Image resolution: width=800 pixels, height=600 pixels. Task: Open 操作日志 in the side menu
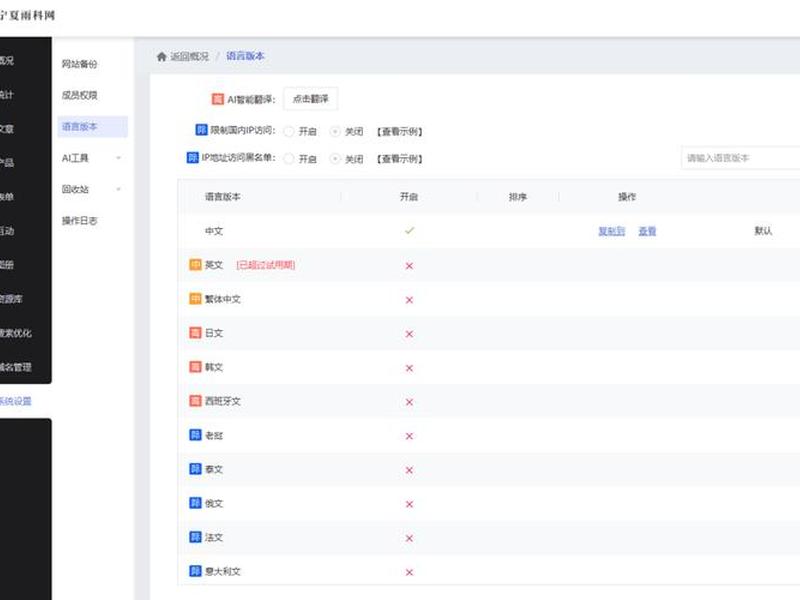(x=80, y=221)
